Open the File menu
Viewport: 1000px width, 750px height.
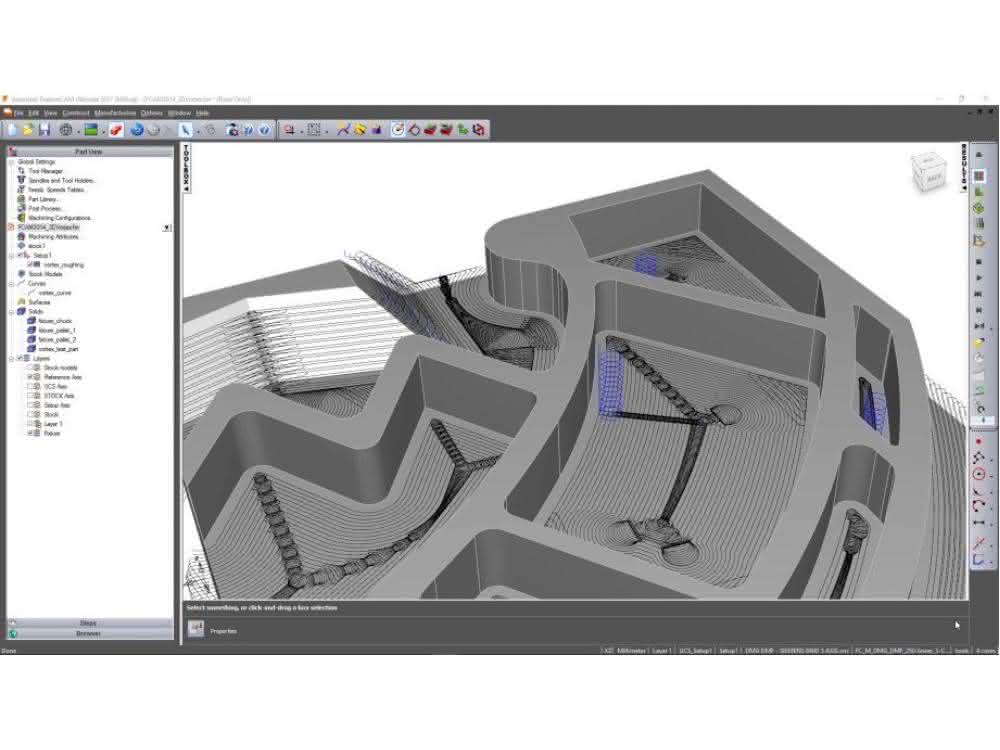click(19, 113)
